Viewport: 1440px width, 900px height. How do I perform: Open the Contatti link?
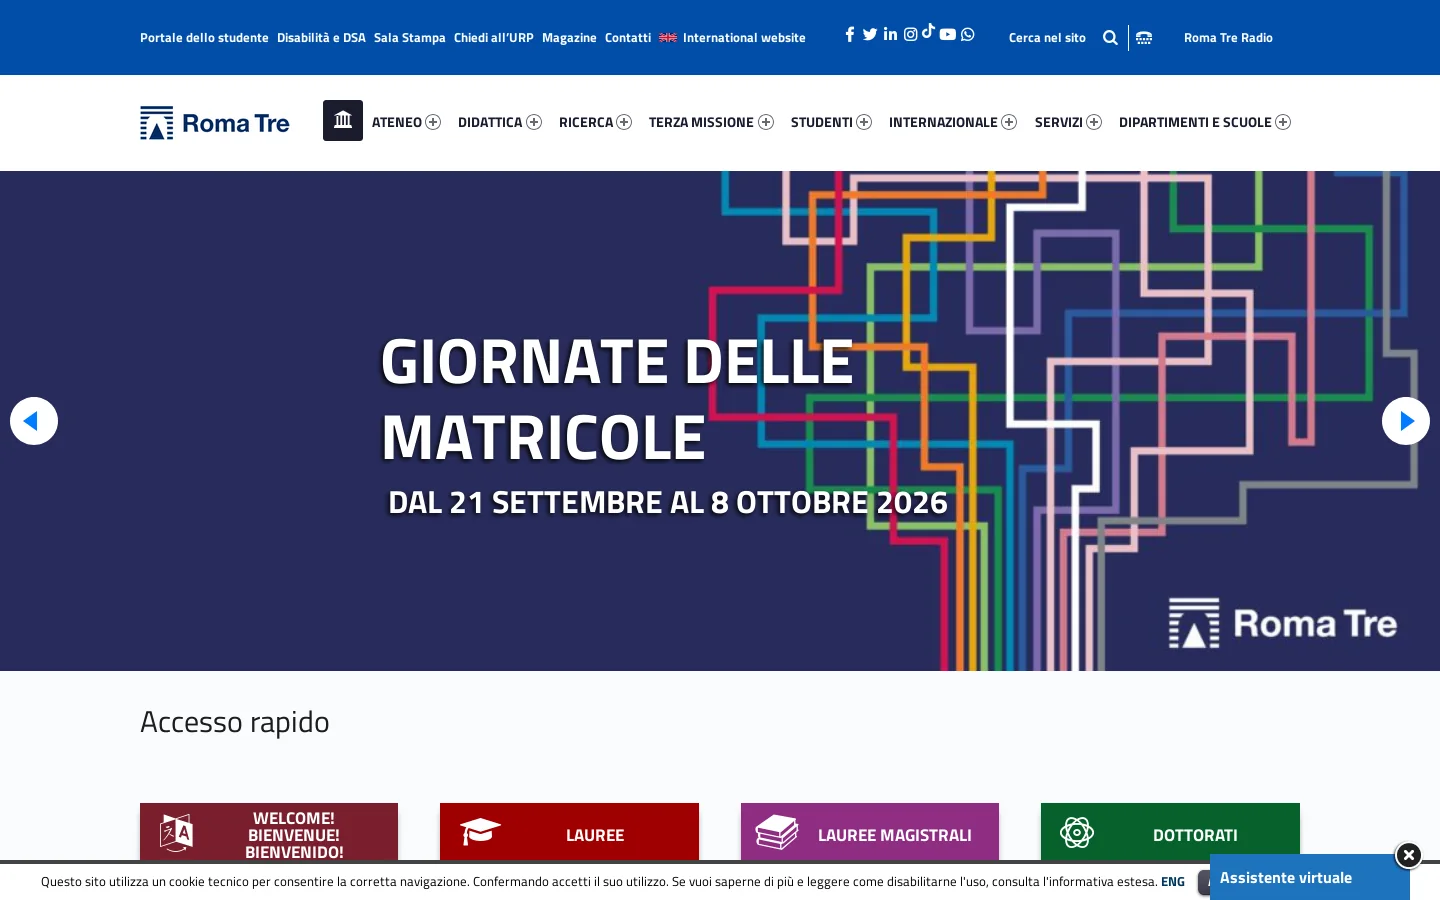(x=628, y=38)
